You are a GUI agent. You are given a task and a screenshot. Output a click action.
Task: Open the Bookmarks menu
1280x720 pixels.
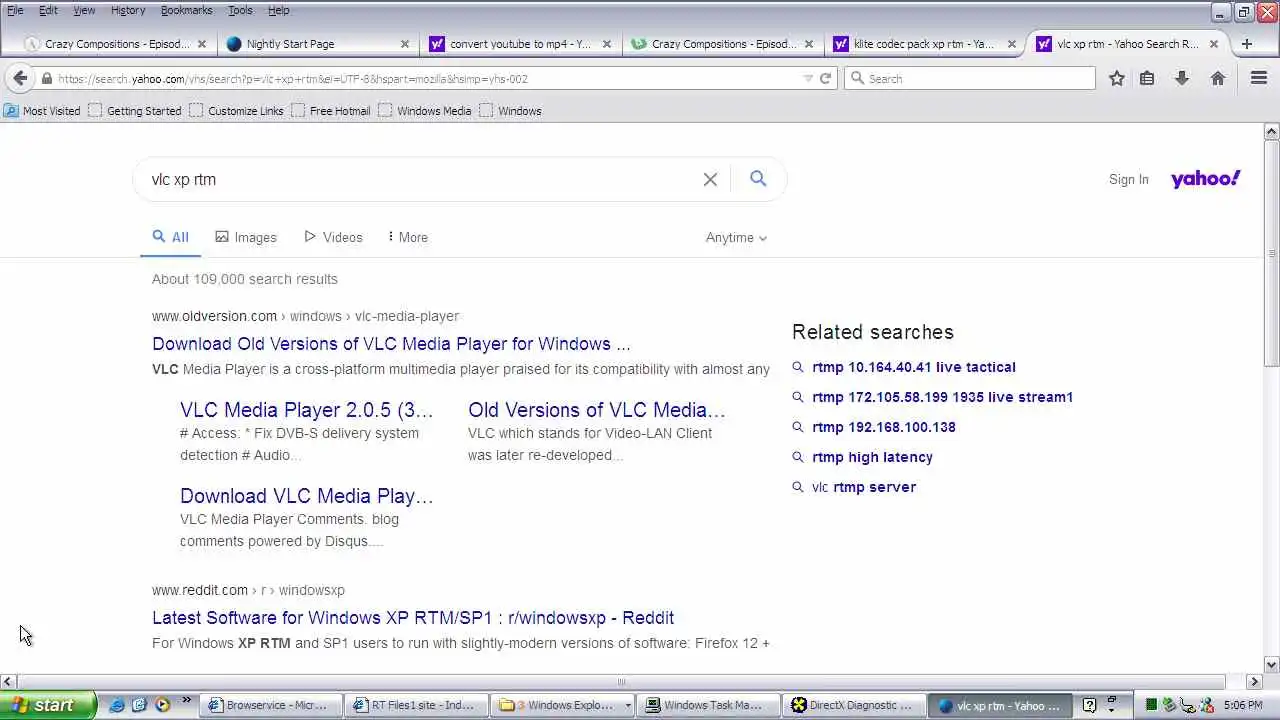click(186, 10)
